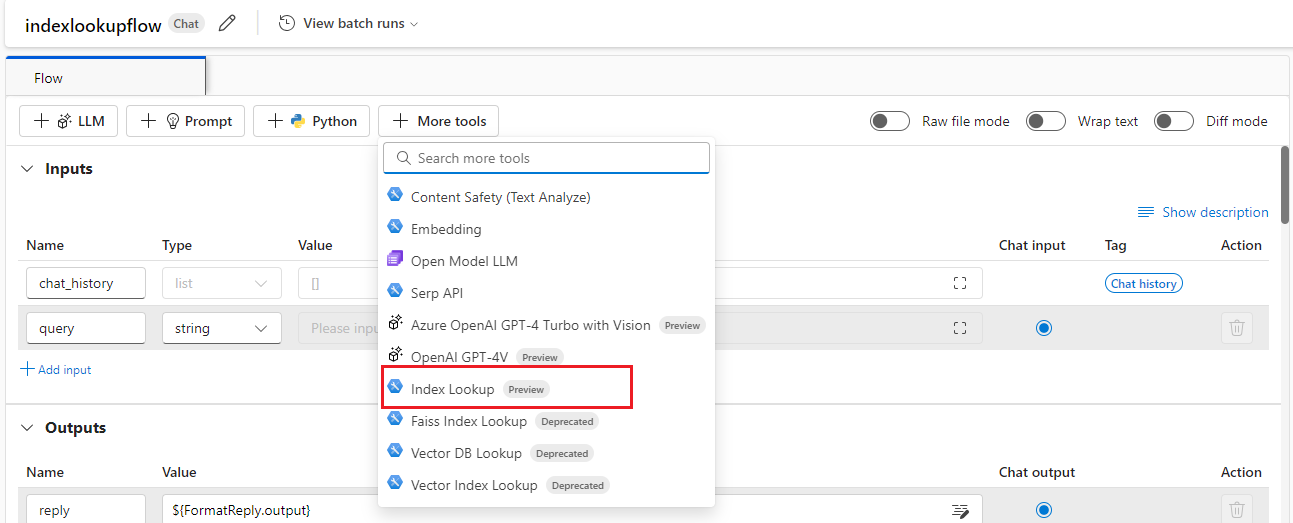Click the Index Lookup tool icon
Screen dimensions: 1293x523
click(395, 388)
